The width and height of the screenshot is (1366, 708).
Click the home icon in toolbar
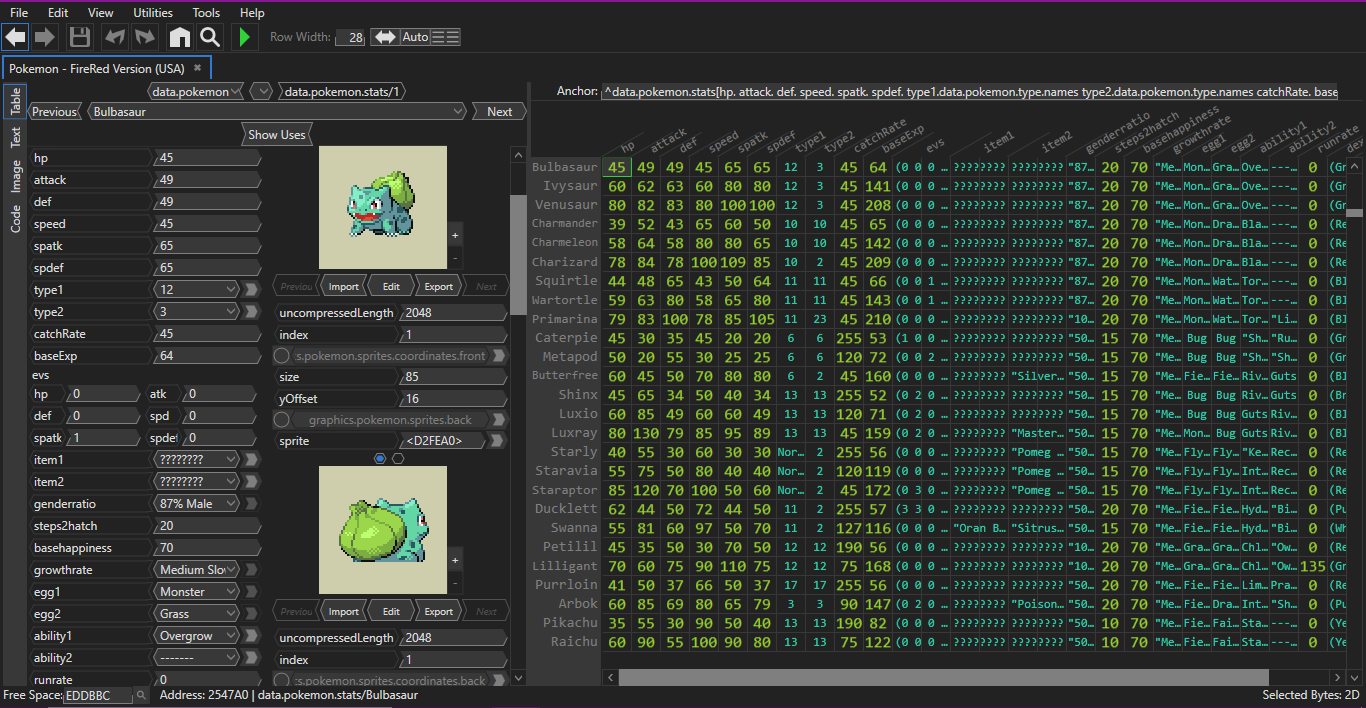coord(179,37)
